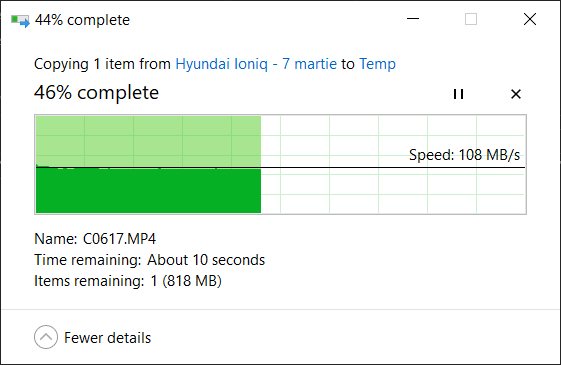Image resolution: width=561 pixels, height=365 pixels.
Task: Click the unfilled white portion of the graph
Action: pos(393,190)
